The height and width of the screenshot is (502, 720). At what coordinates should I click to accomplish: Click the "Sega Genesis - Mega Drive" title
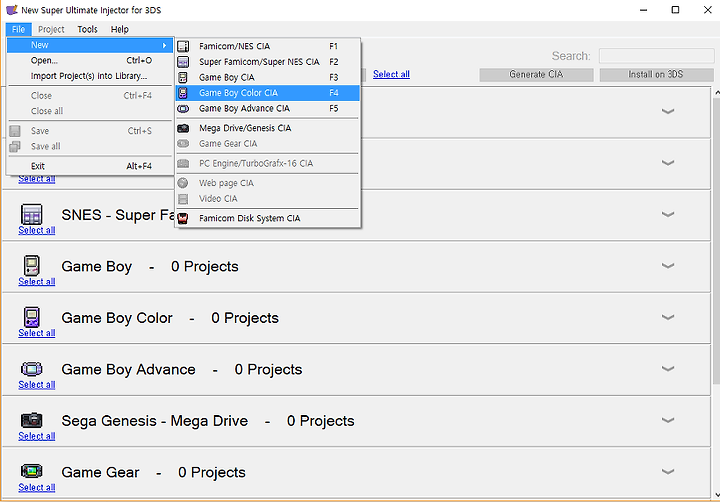click(155, 421)
